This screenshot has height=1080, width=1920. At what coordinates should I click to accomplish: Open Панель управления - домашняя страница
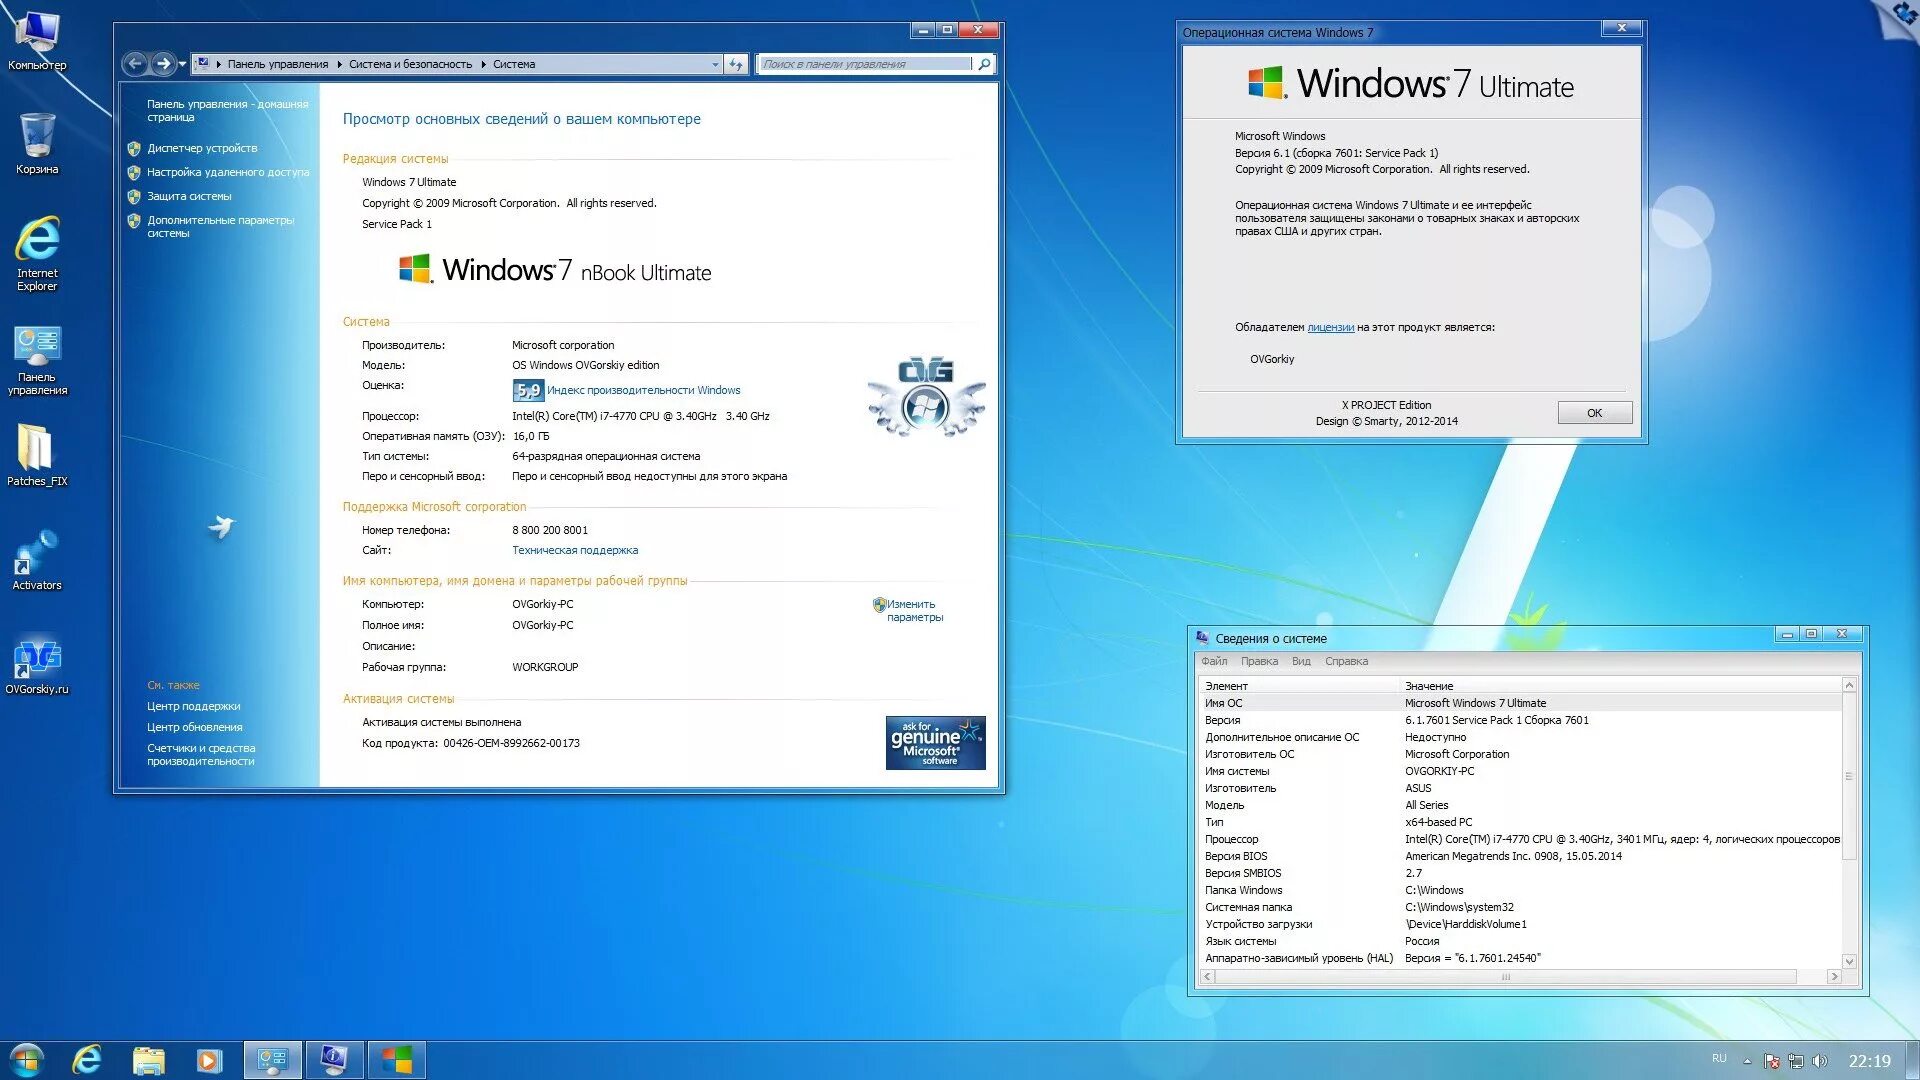[227, 110]
